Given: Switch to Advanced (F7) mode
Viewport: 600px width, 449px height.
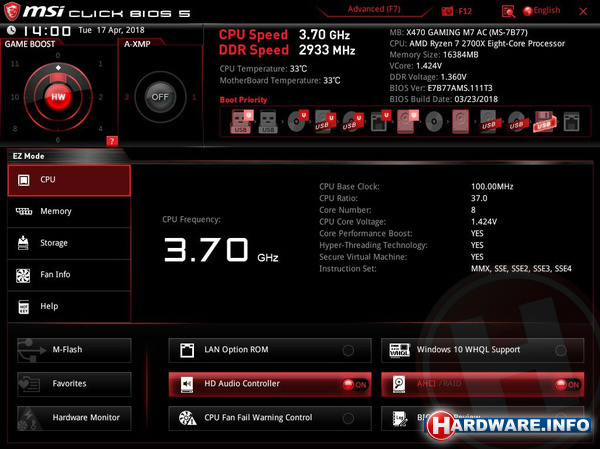Looking at the screenshot, I should pyautogui.click(x=374, y=9).
